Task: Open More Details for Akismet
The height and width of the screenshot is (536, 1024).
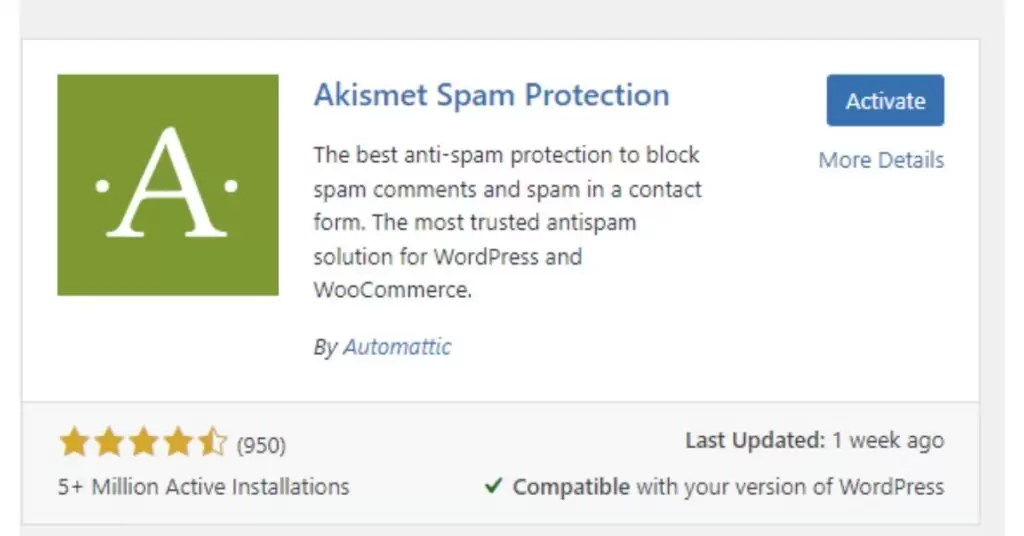Action: click(x=881, y=160)
